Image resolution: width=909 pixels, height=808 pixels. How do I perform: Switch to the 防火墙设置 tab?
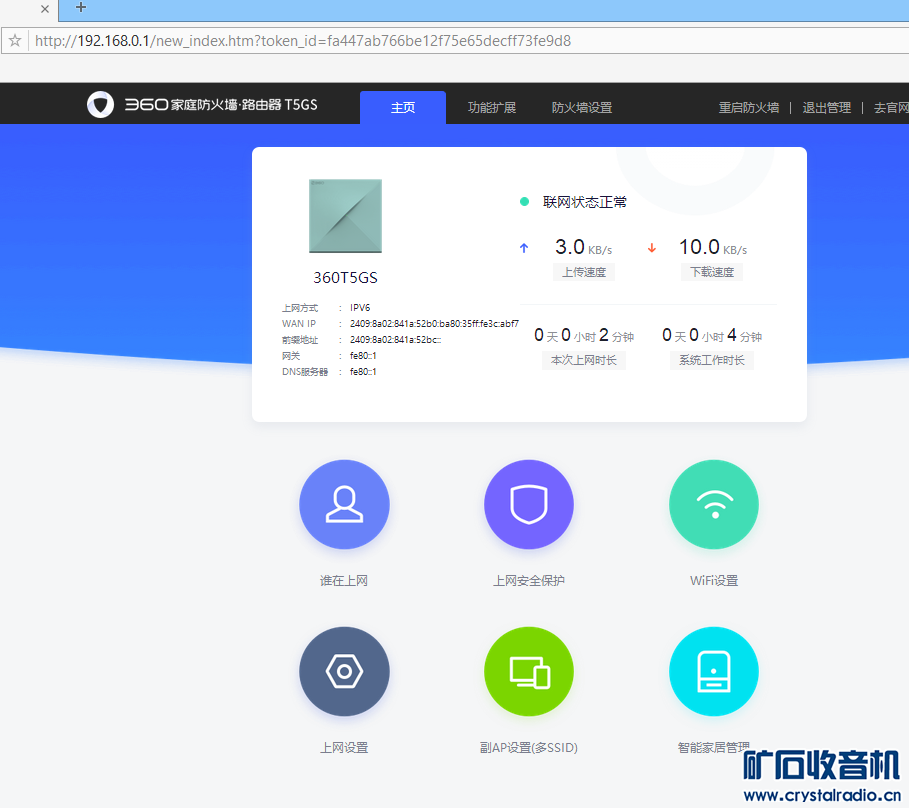click(x=581, y=107)
